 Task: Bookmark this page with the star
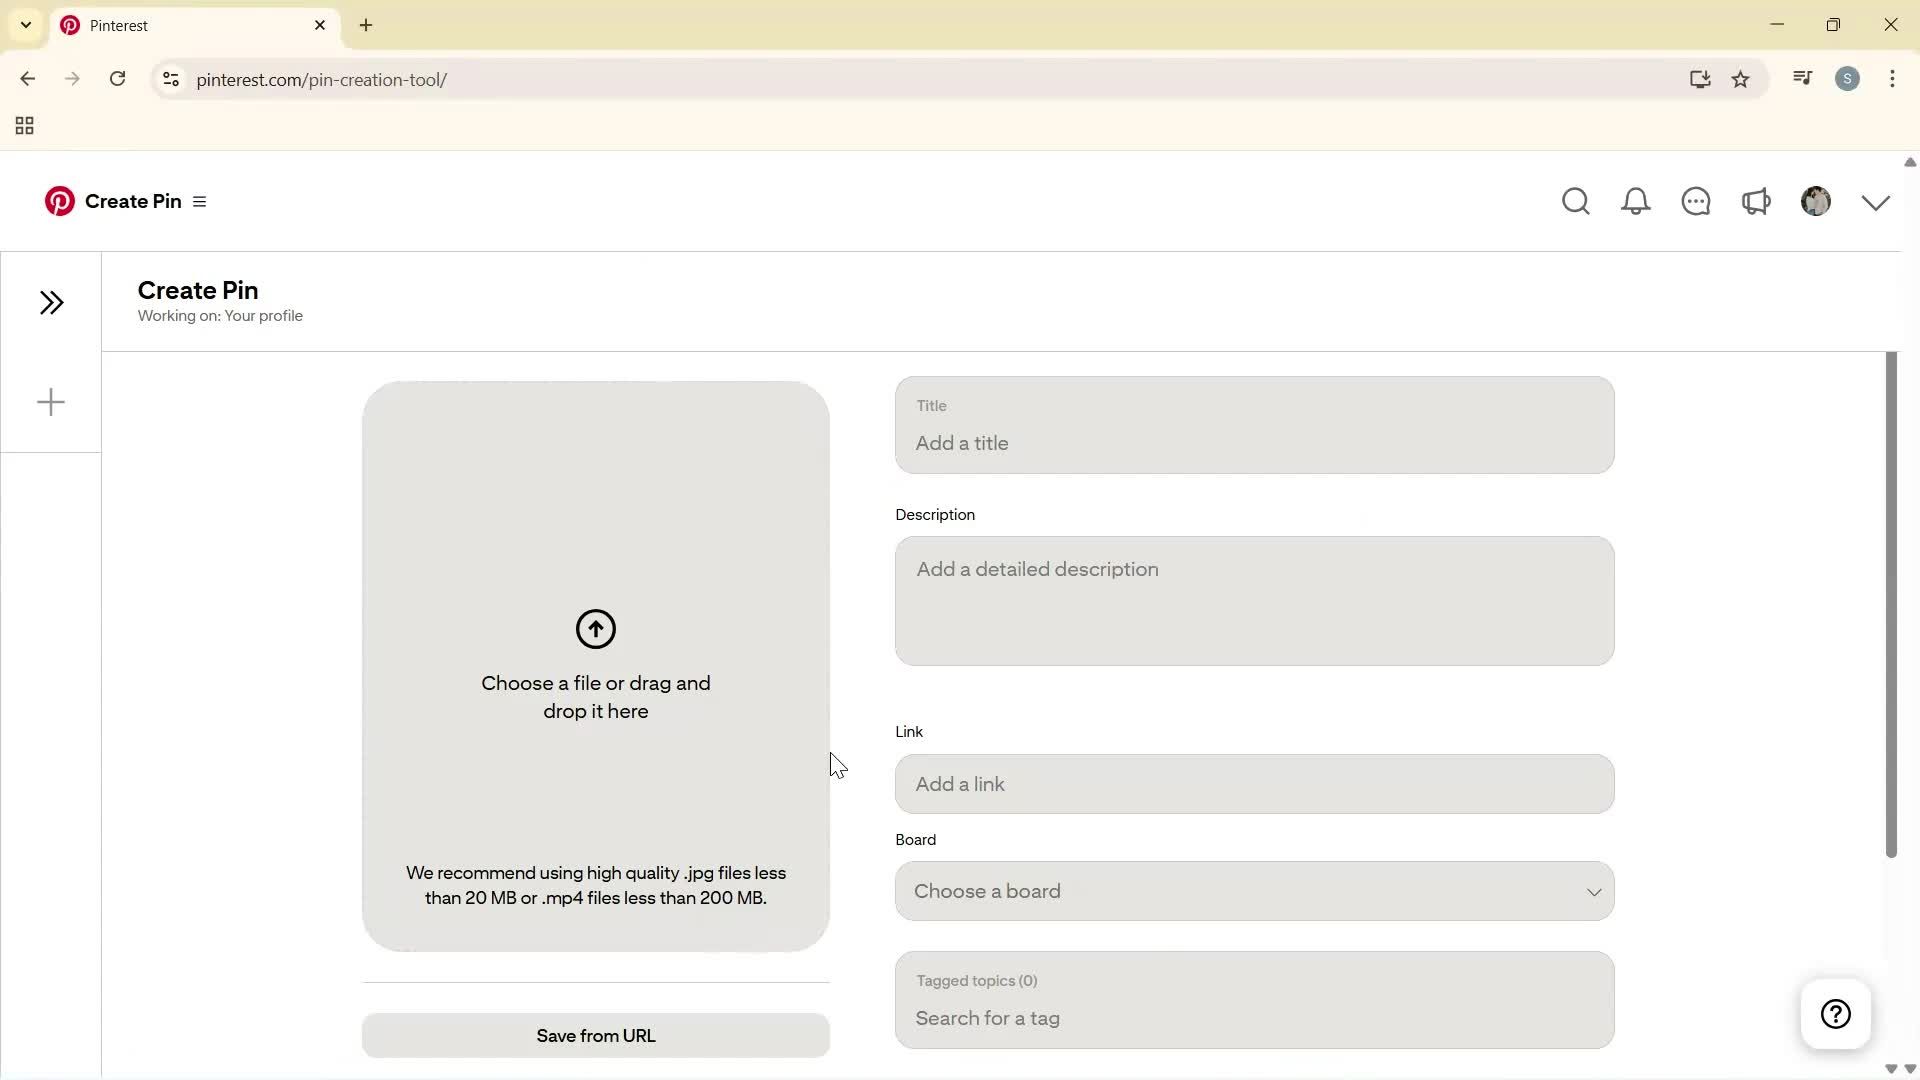pyautogui.click(x=1741, y=79)
